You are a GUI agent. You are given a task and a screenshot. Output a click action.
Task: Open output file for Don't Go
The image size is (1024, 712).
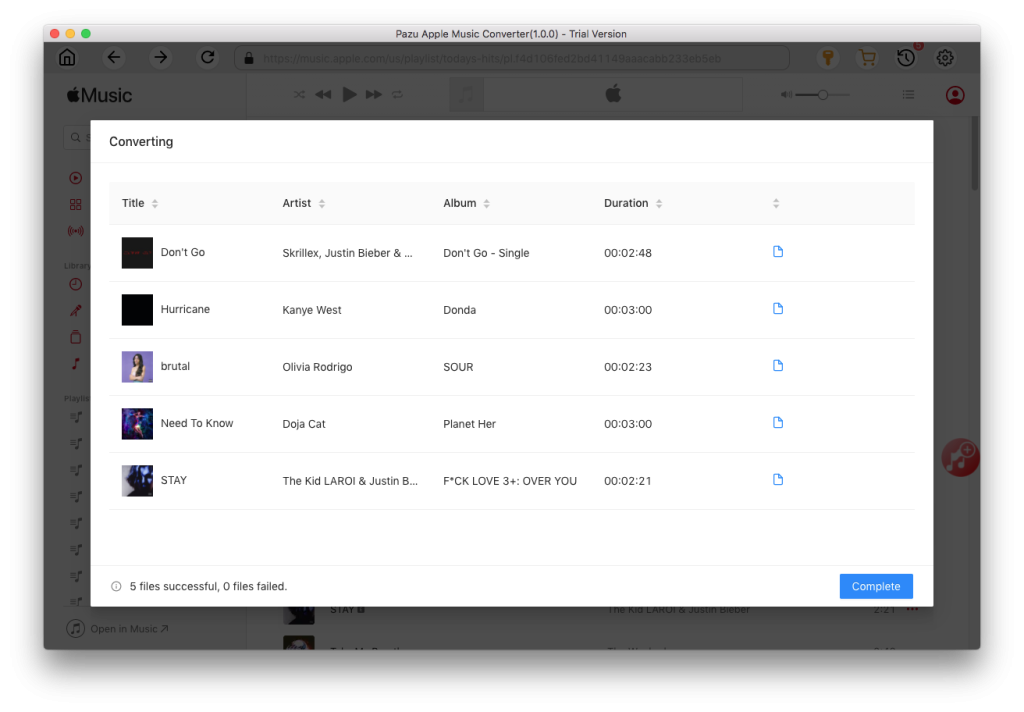pyautogui.click(x=778, y=251)
